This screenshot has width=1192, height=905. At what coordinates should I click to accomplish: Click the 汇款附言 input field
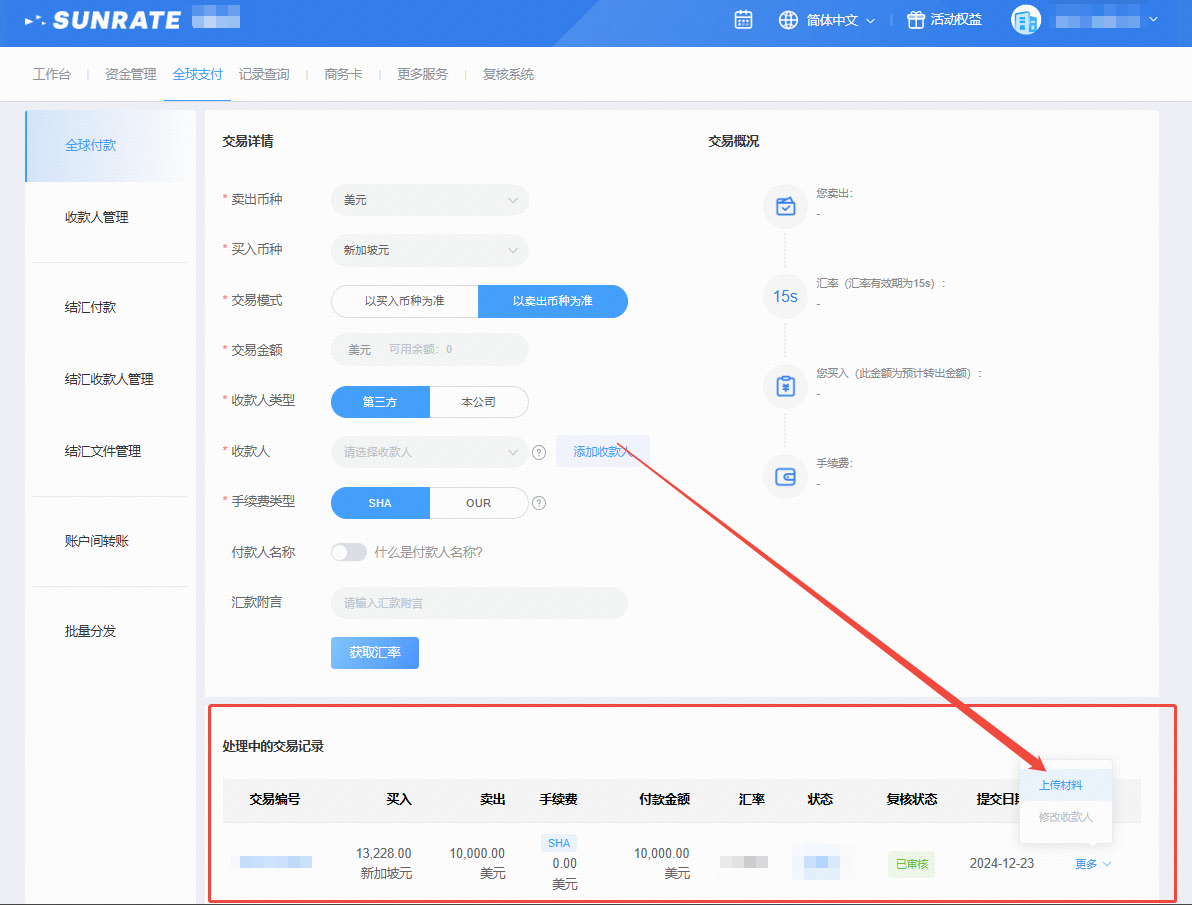[x=478, y=603]
